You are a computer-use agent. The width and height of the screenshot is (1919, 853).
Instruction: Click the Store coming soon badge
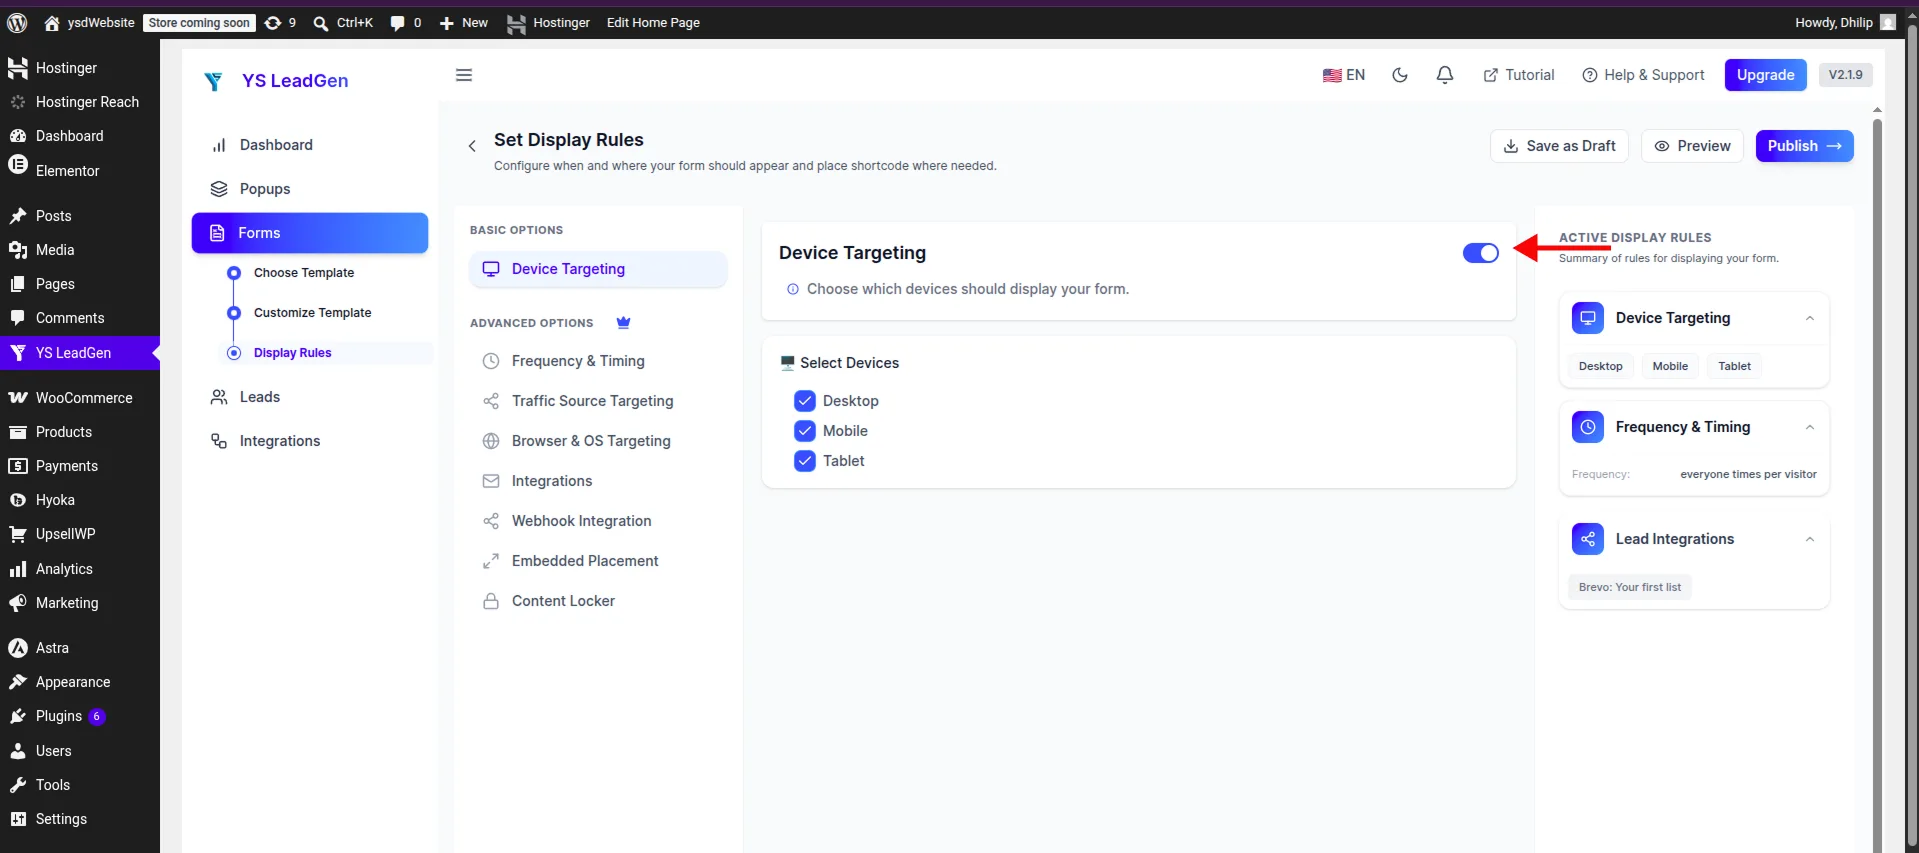pyautogui.click(x=199, y=23)
